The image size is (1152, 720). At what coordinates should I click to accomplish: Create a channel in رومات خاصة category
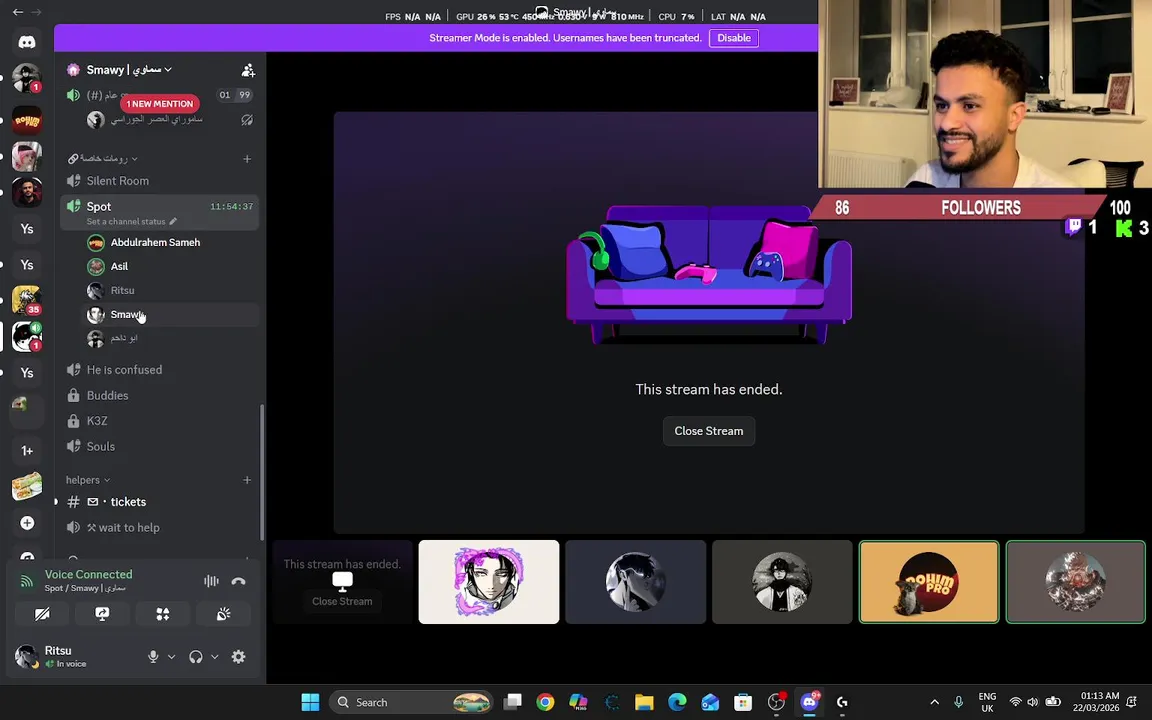(x=247, y=159)
